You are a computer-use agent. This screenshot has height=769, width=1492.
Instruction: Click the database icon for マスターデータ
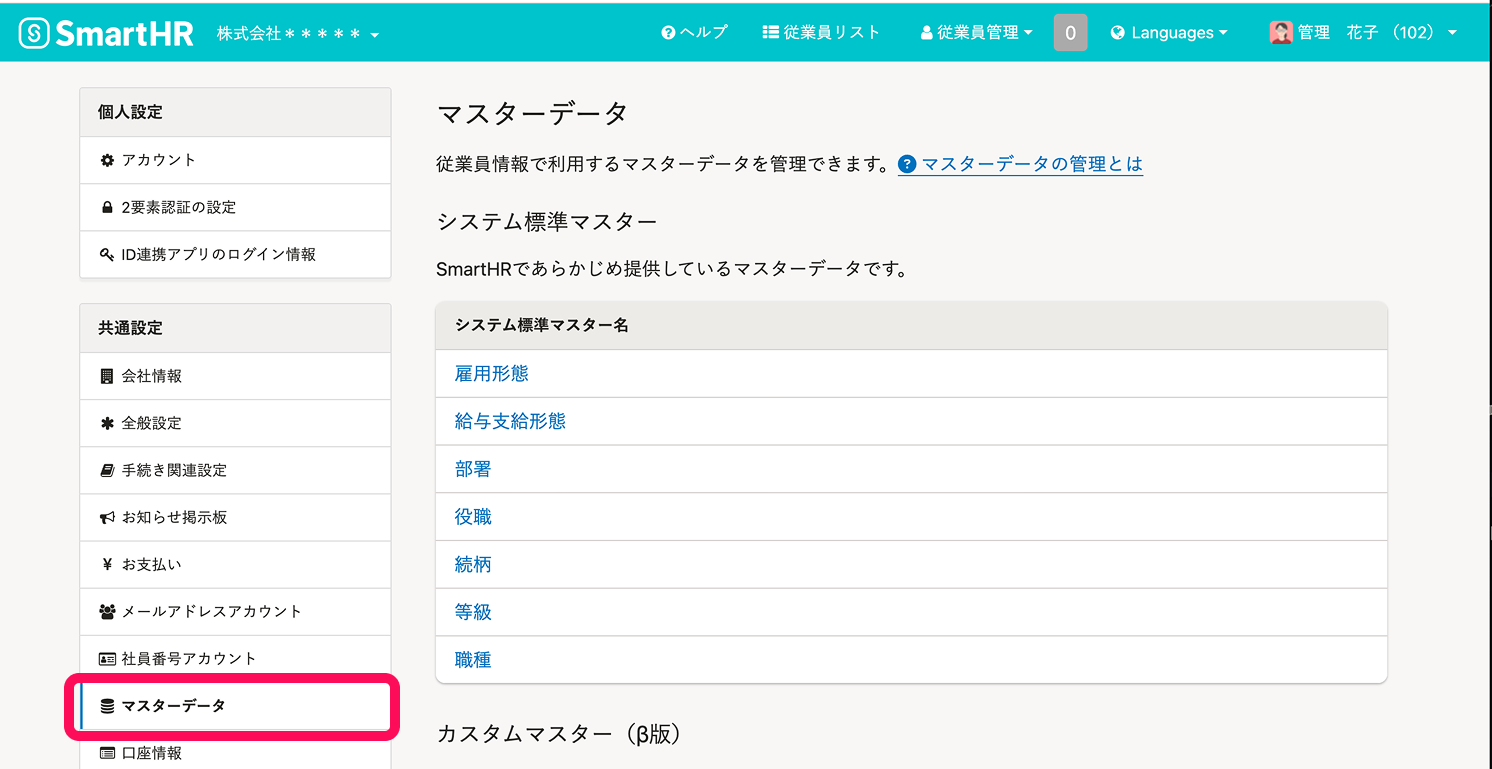pos(107,707)
